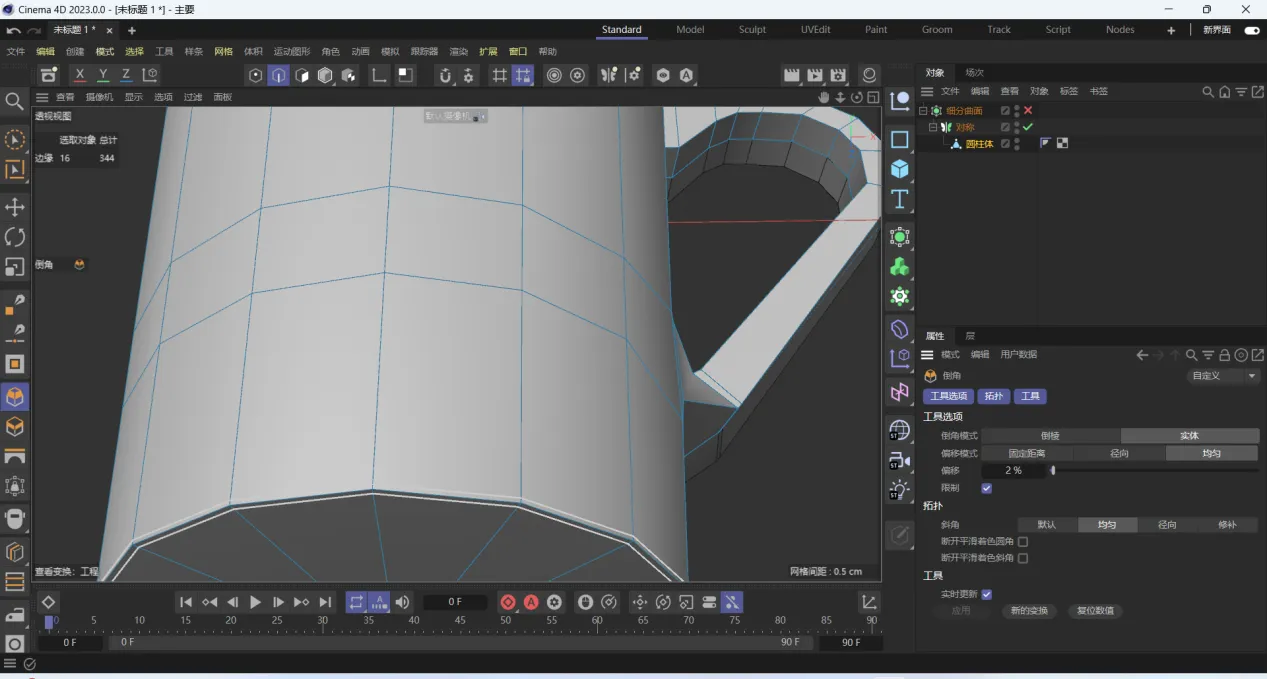
Task: Select the Rotate tool in left toolbar
Action: [x=15, y=237]
